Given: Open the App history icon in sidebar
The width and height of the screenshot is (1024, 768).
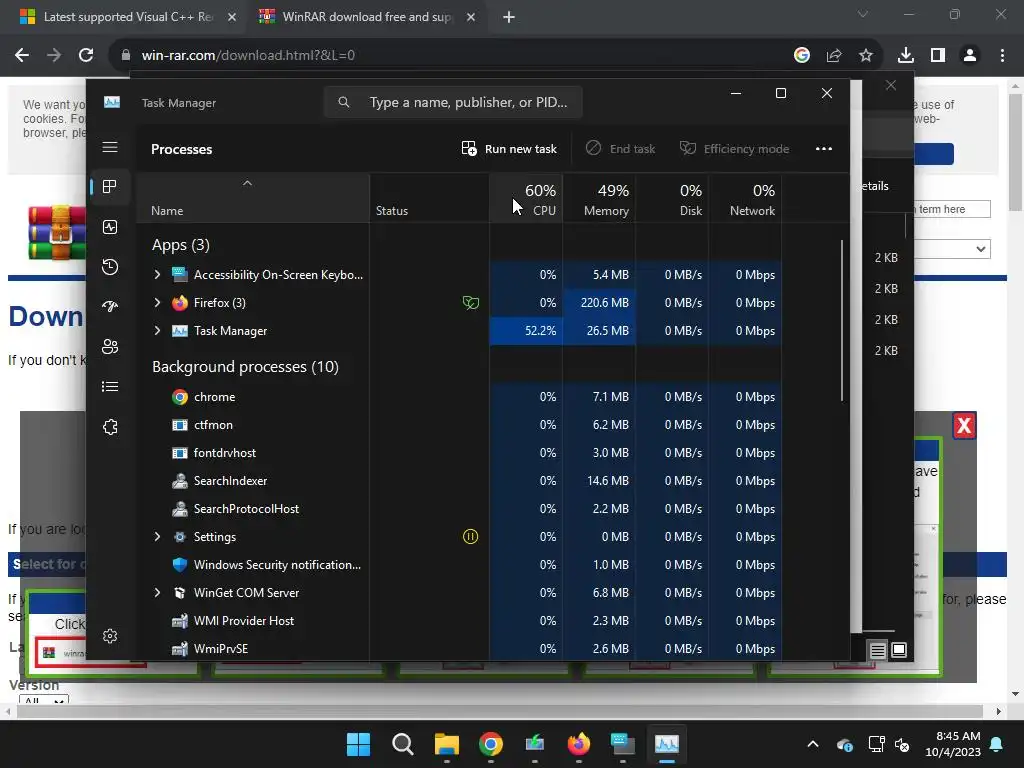Looking at the screenshot, I should (x=110, y=266).
